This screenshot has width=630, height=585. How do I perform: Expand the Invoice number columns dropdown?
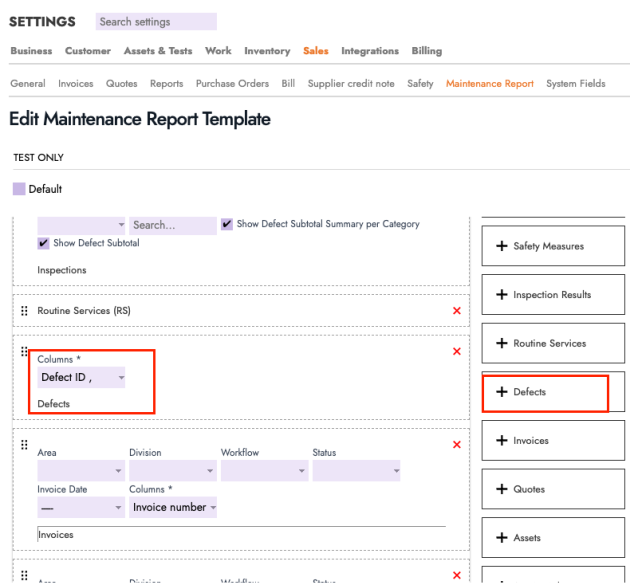(x=173, y=507)
